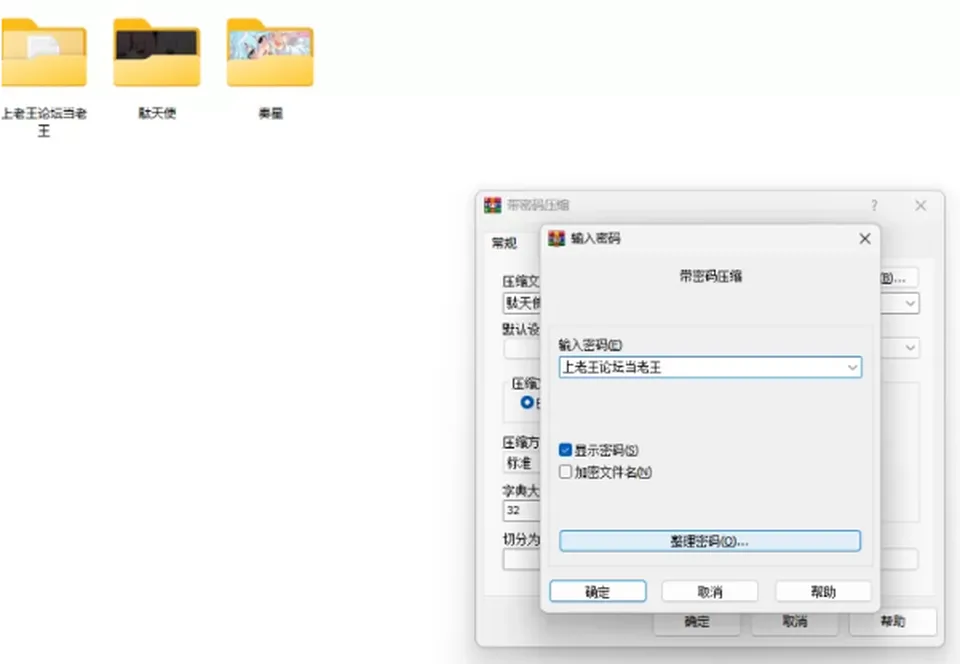Open the 标准 compression method dropdown
This screenshot has width=960, height=664.
click(x=522, y=463)
